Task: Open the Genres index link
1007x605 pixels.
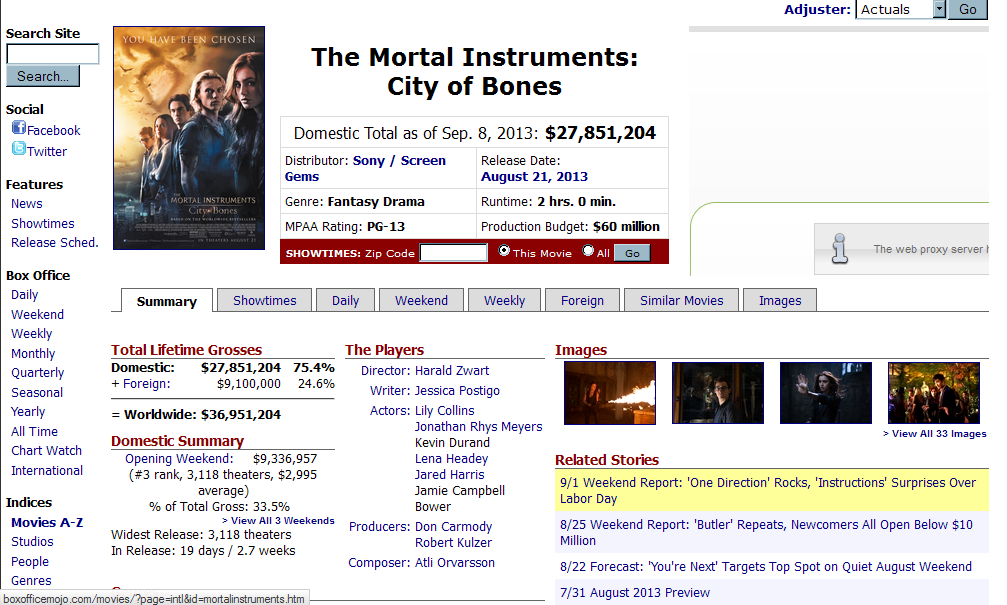Action: coord(31,581)
